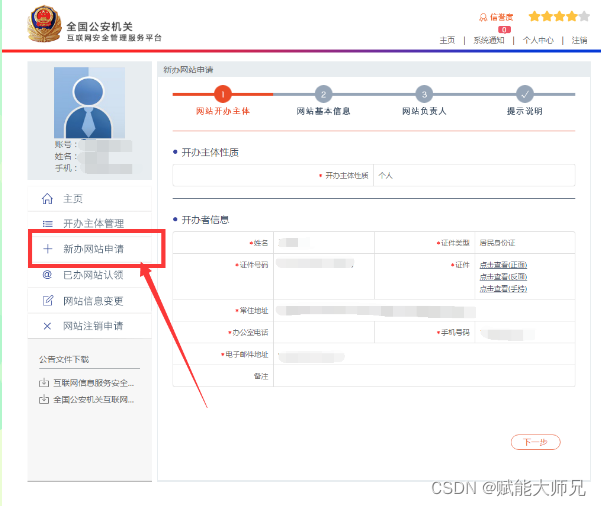This screenshot has height=506, width=601.
Task: Click the 手机号码 input field
Action: point(525,332)
